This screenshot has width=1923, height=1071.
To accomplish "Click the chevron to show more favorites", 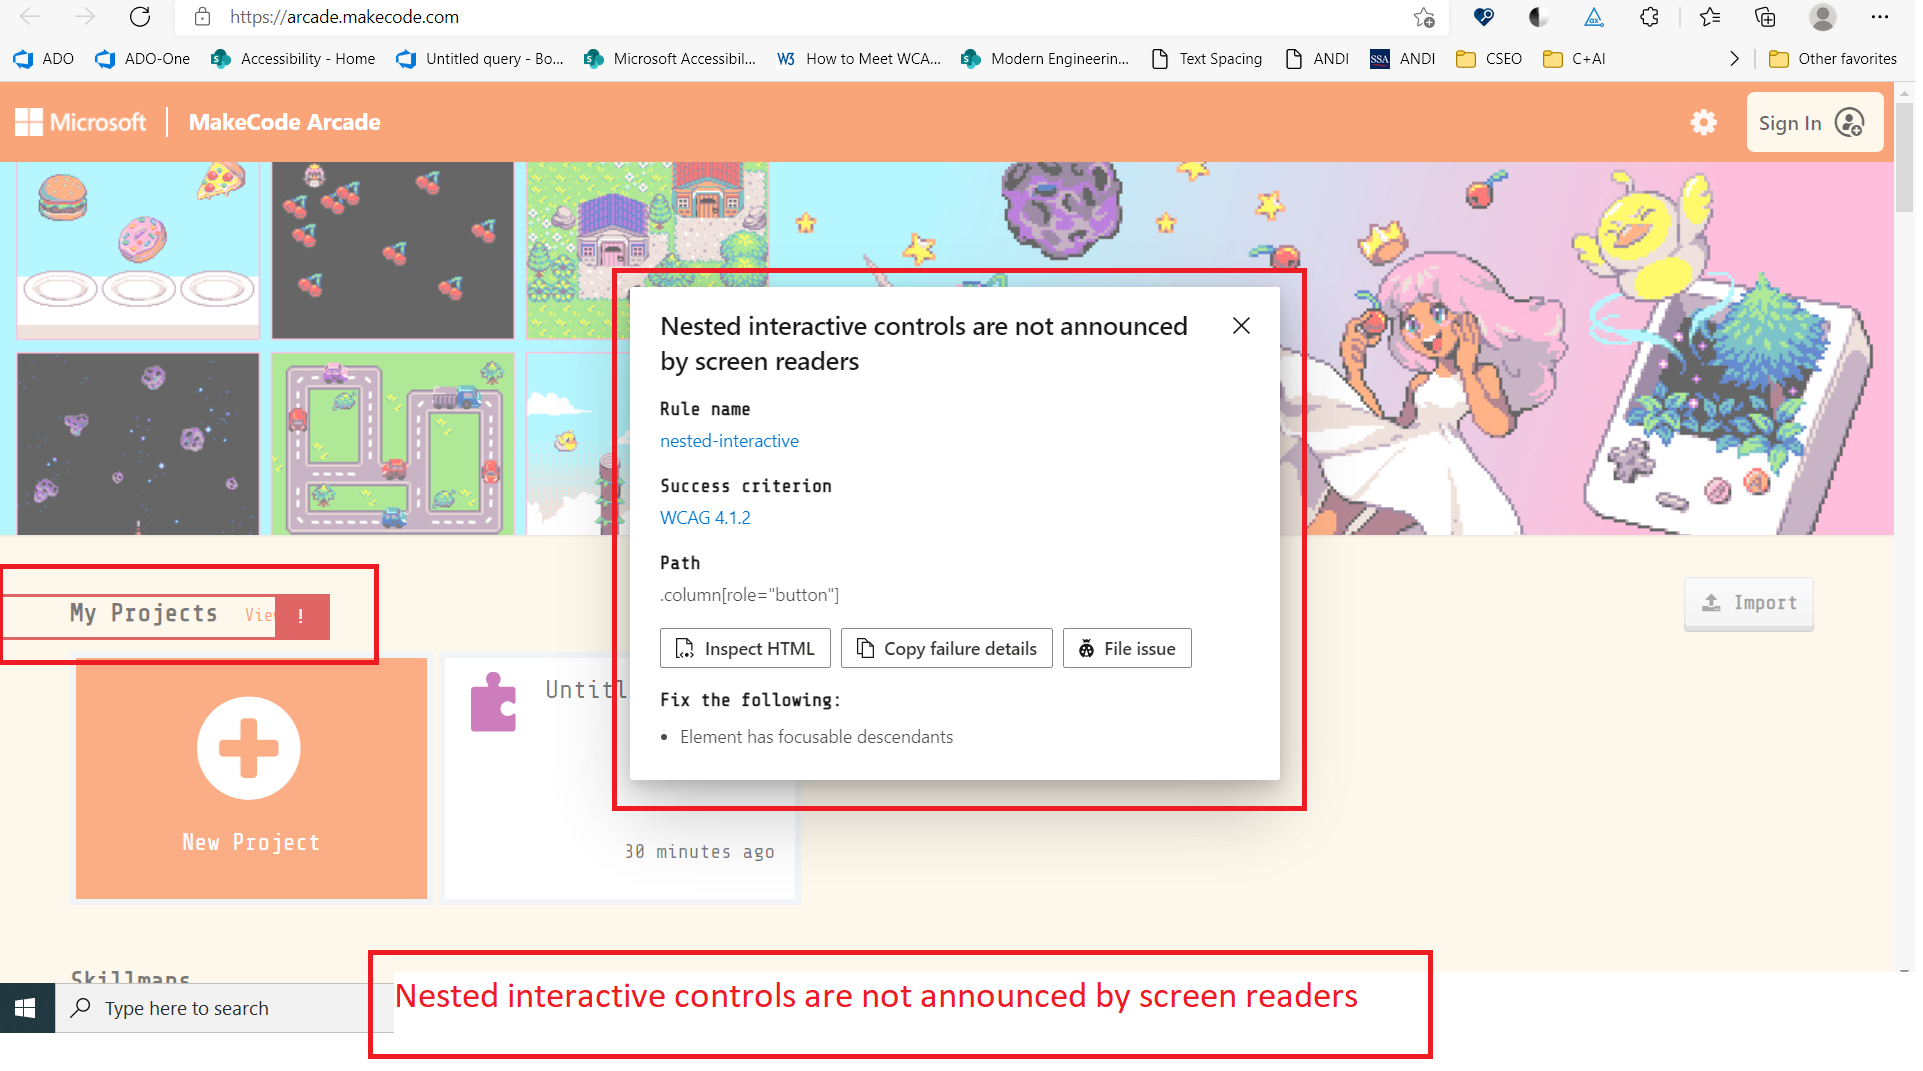I will point(1735,58).
